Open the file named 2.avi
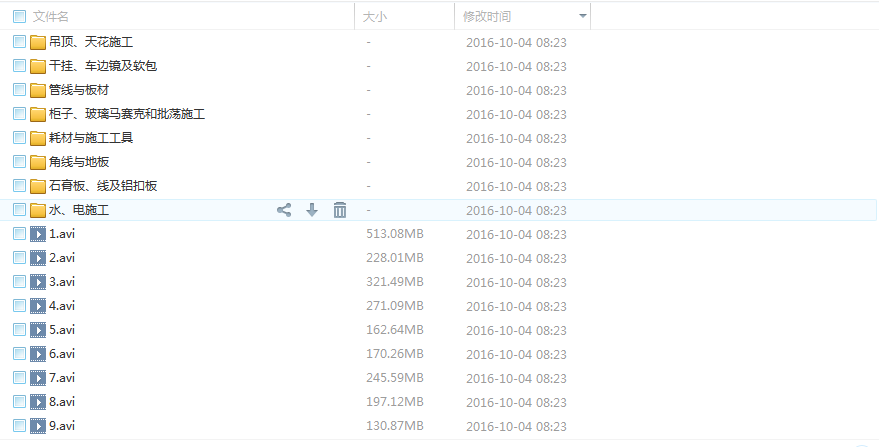 tap(62, 258)
